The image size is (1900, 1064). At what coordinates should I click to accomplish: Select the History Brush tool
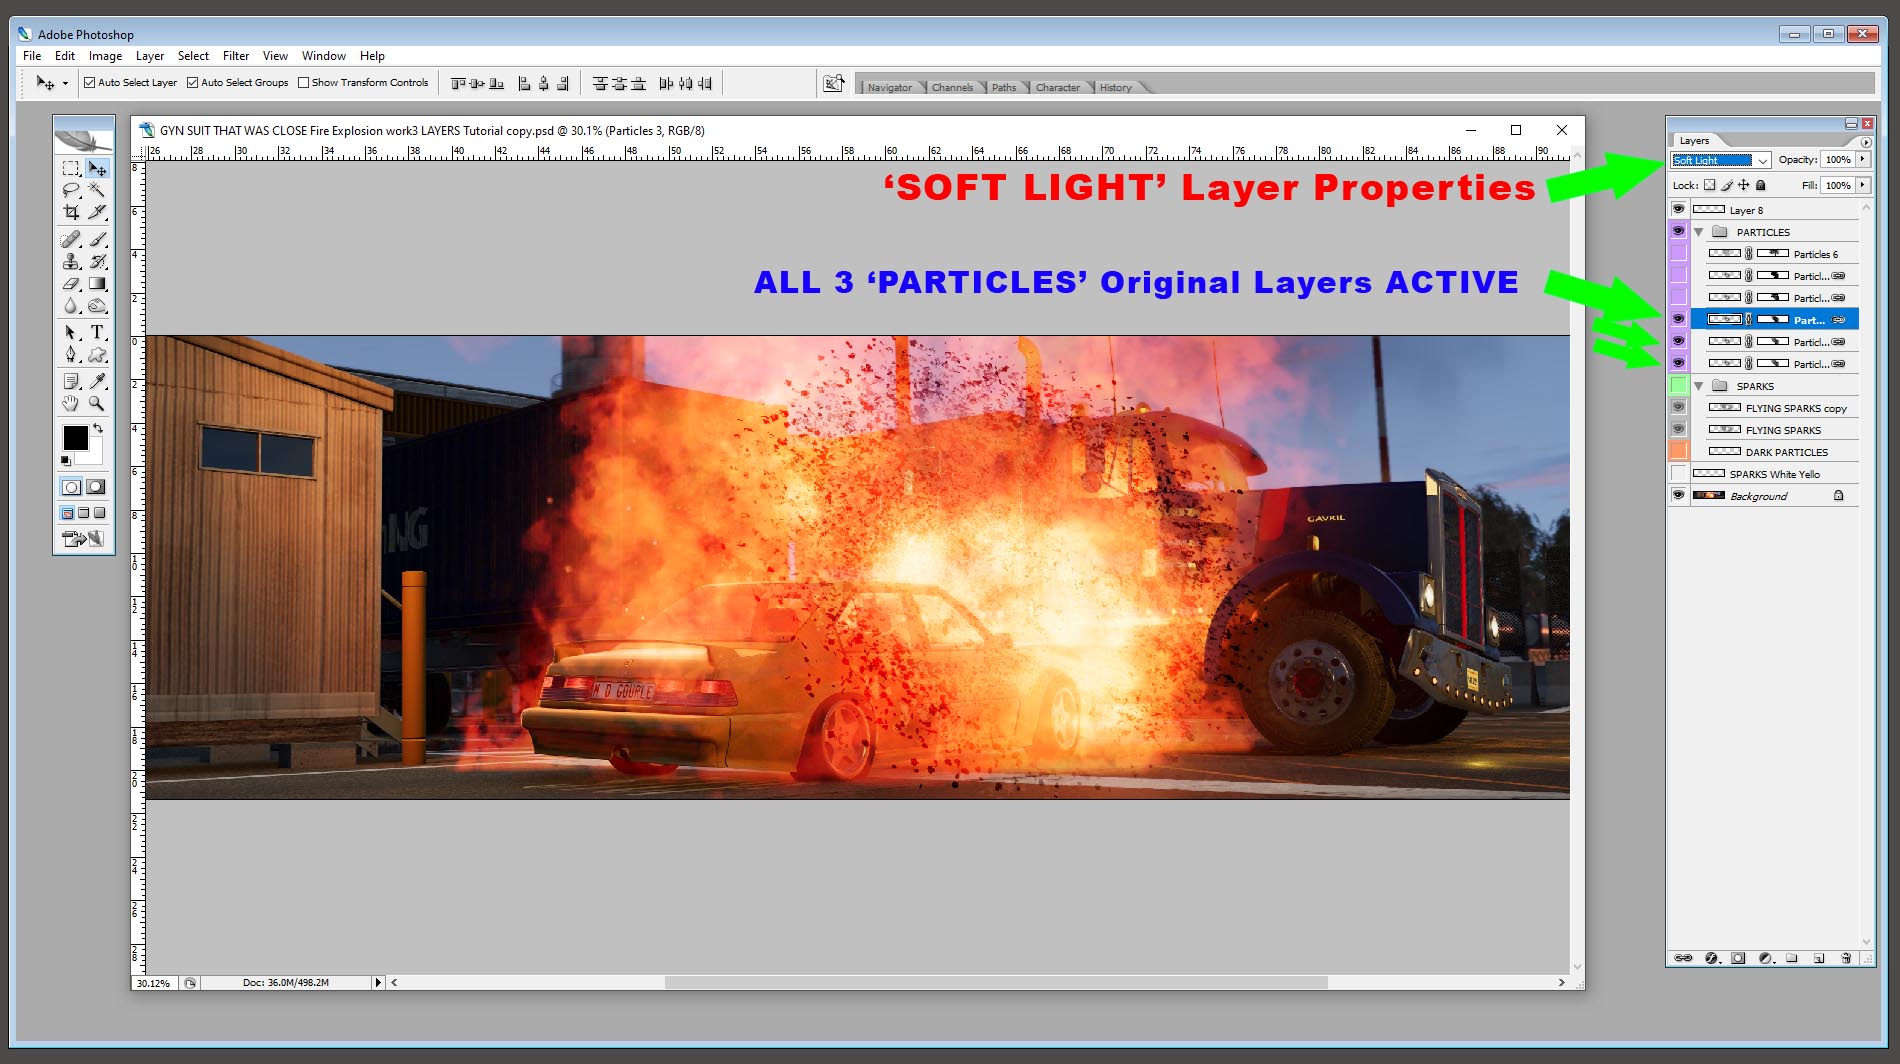pyautogui.click(x=97, y=261)
